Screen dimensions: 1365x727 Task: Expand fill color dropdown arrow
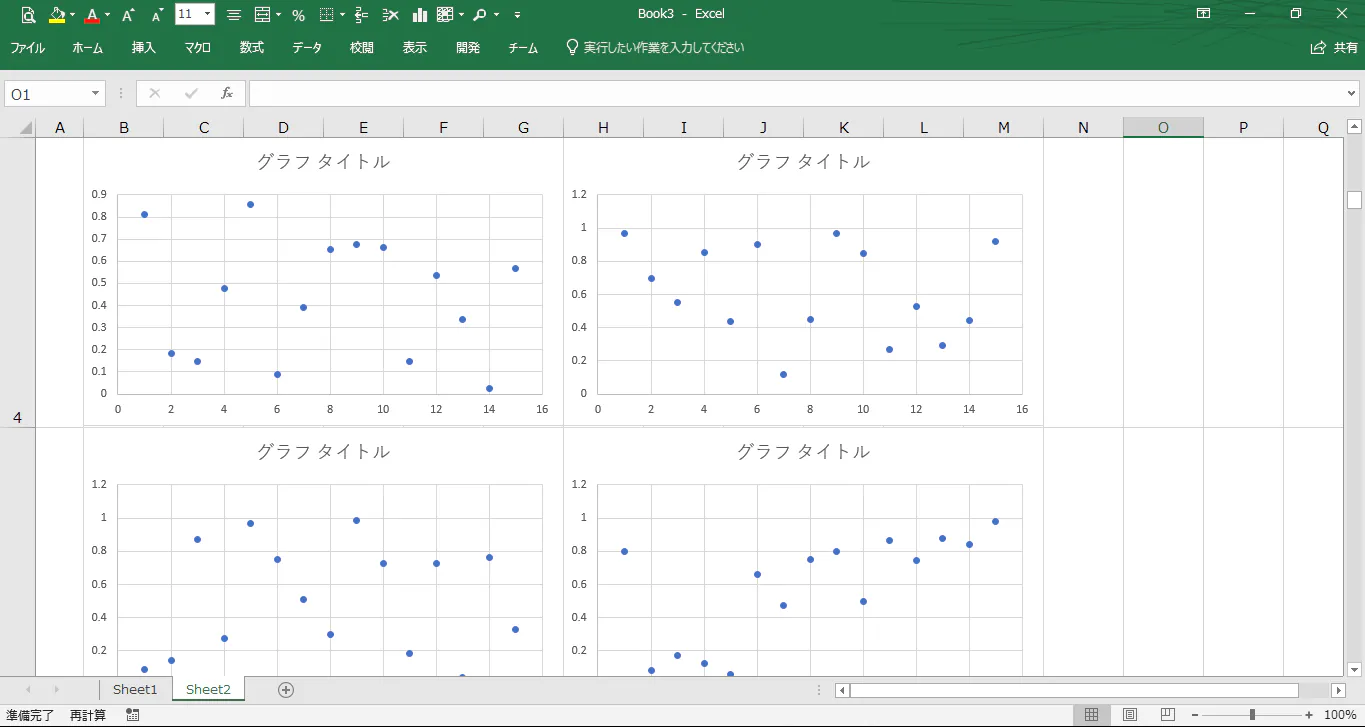73,15
